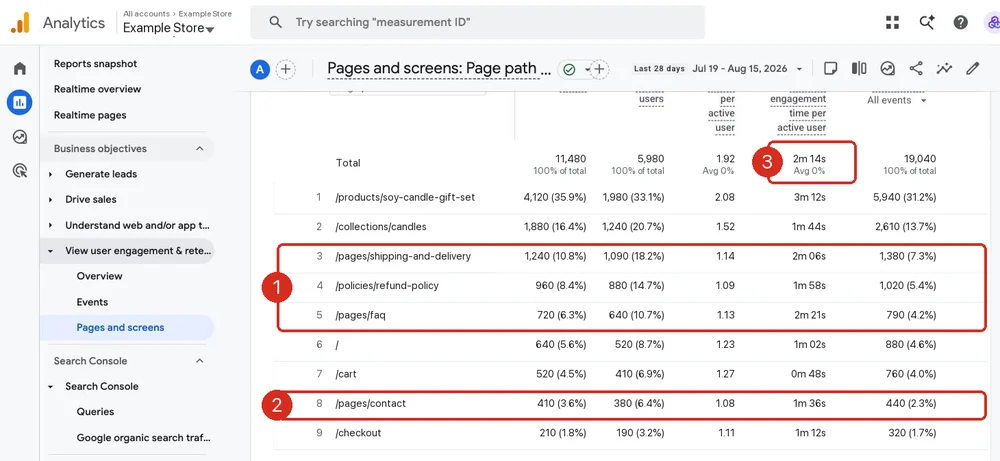Click the 4,120 (35.9%) views cell
Viewport: 1000px width, 461px height.
555,198
